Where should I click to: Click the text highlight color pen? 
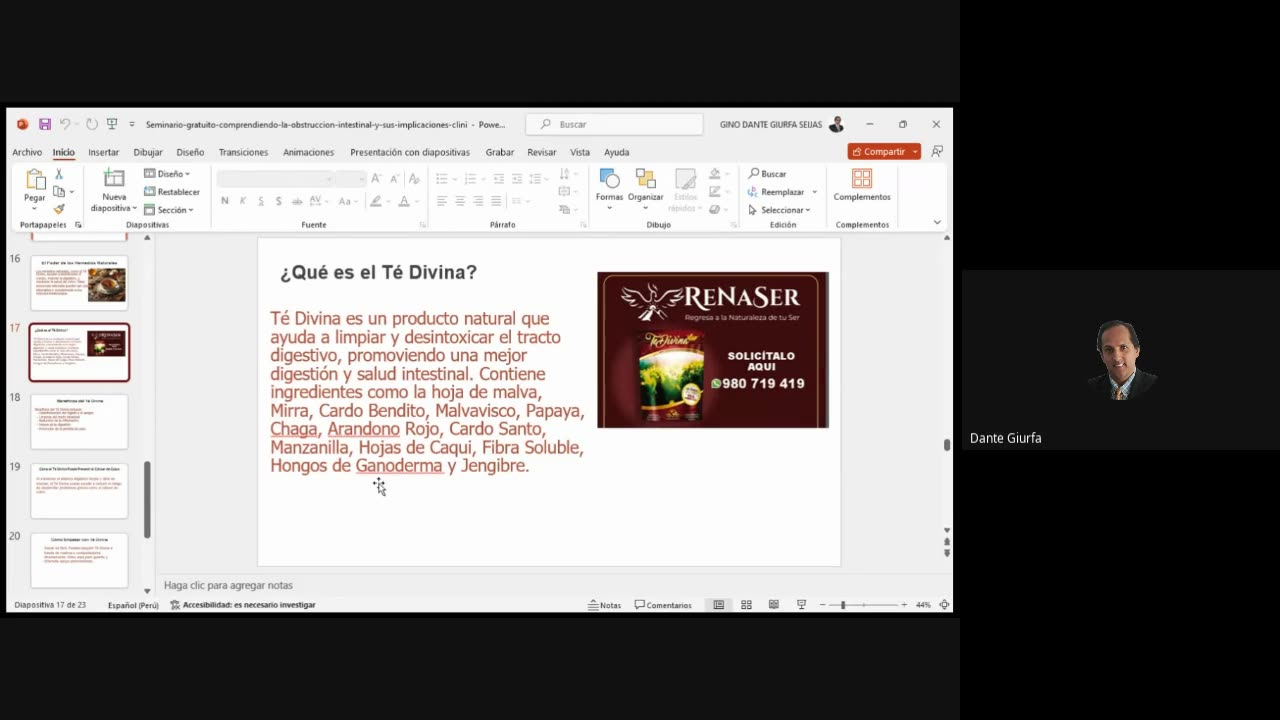[375, 201]
